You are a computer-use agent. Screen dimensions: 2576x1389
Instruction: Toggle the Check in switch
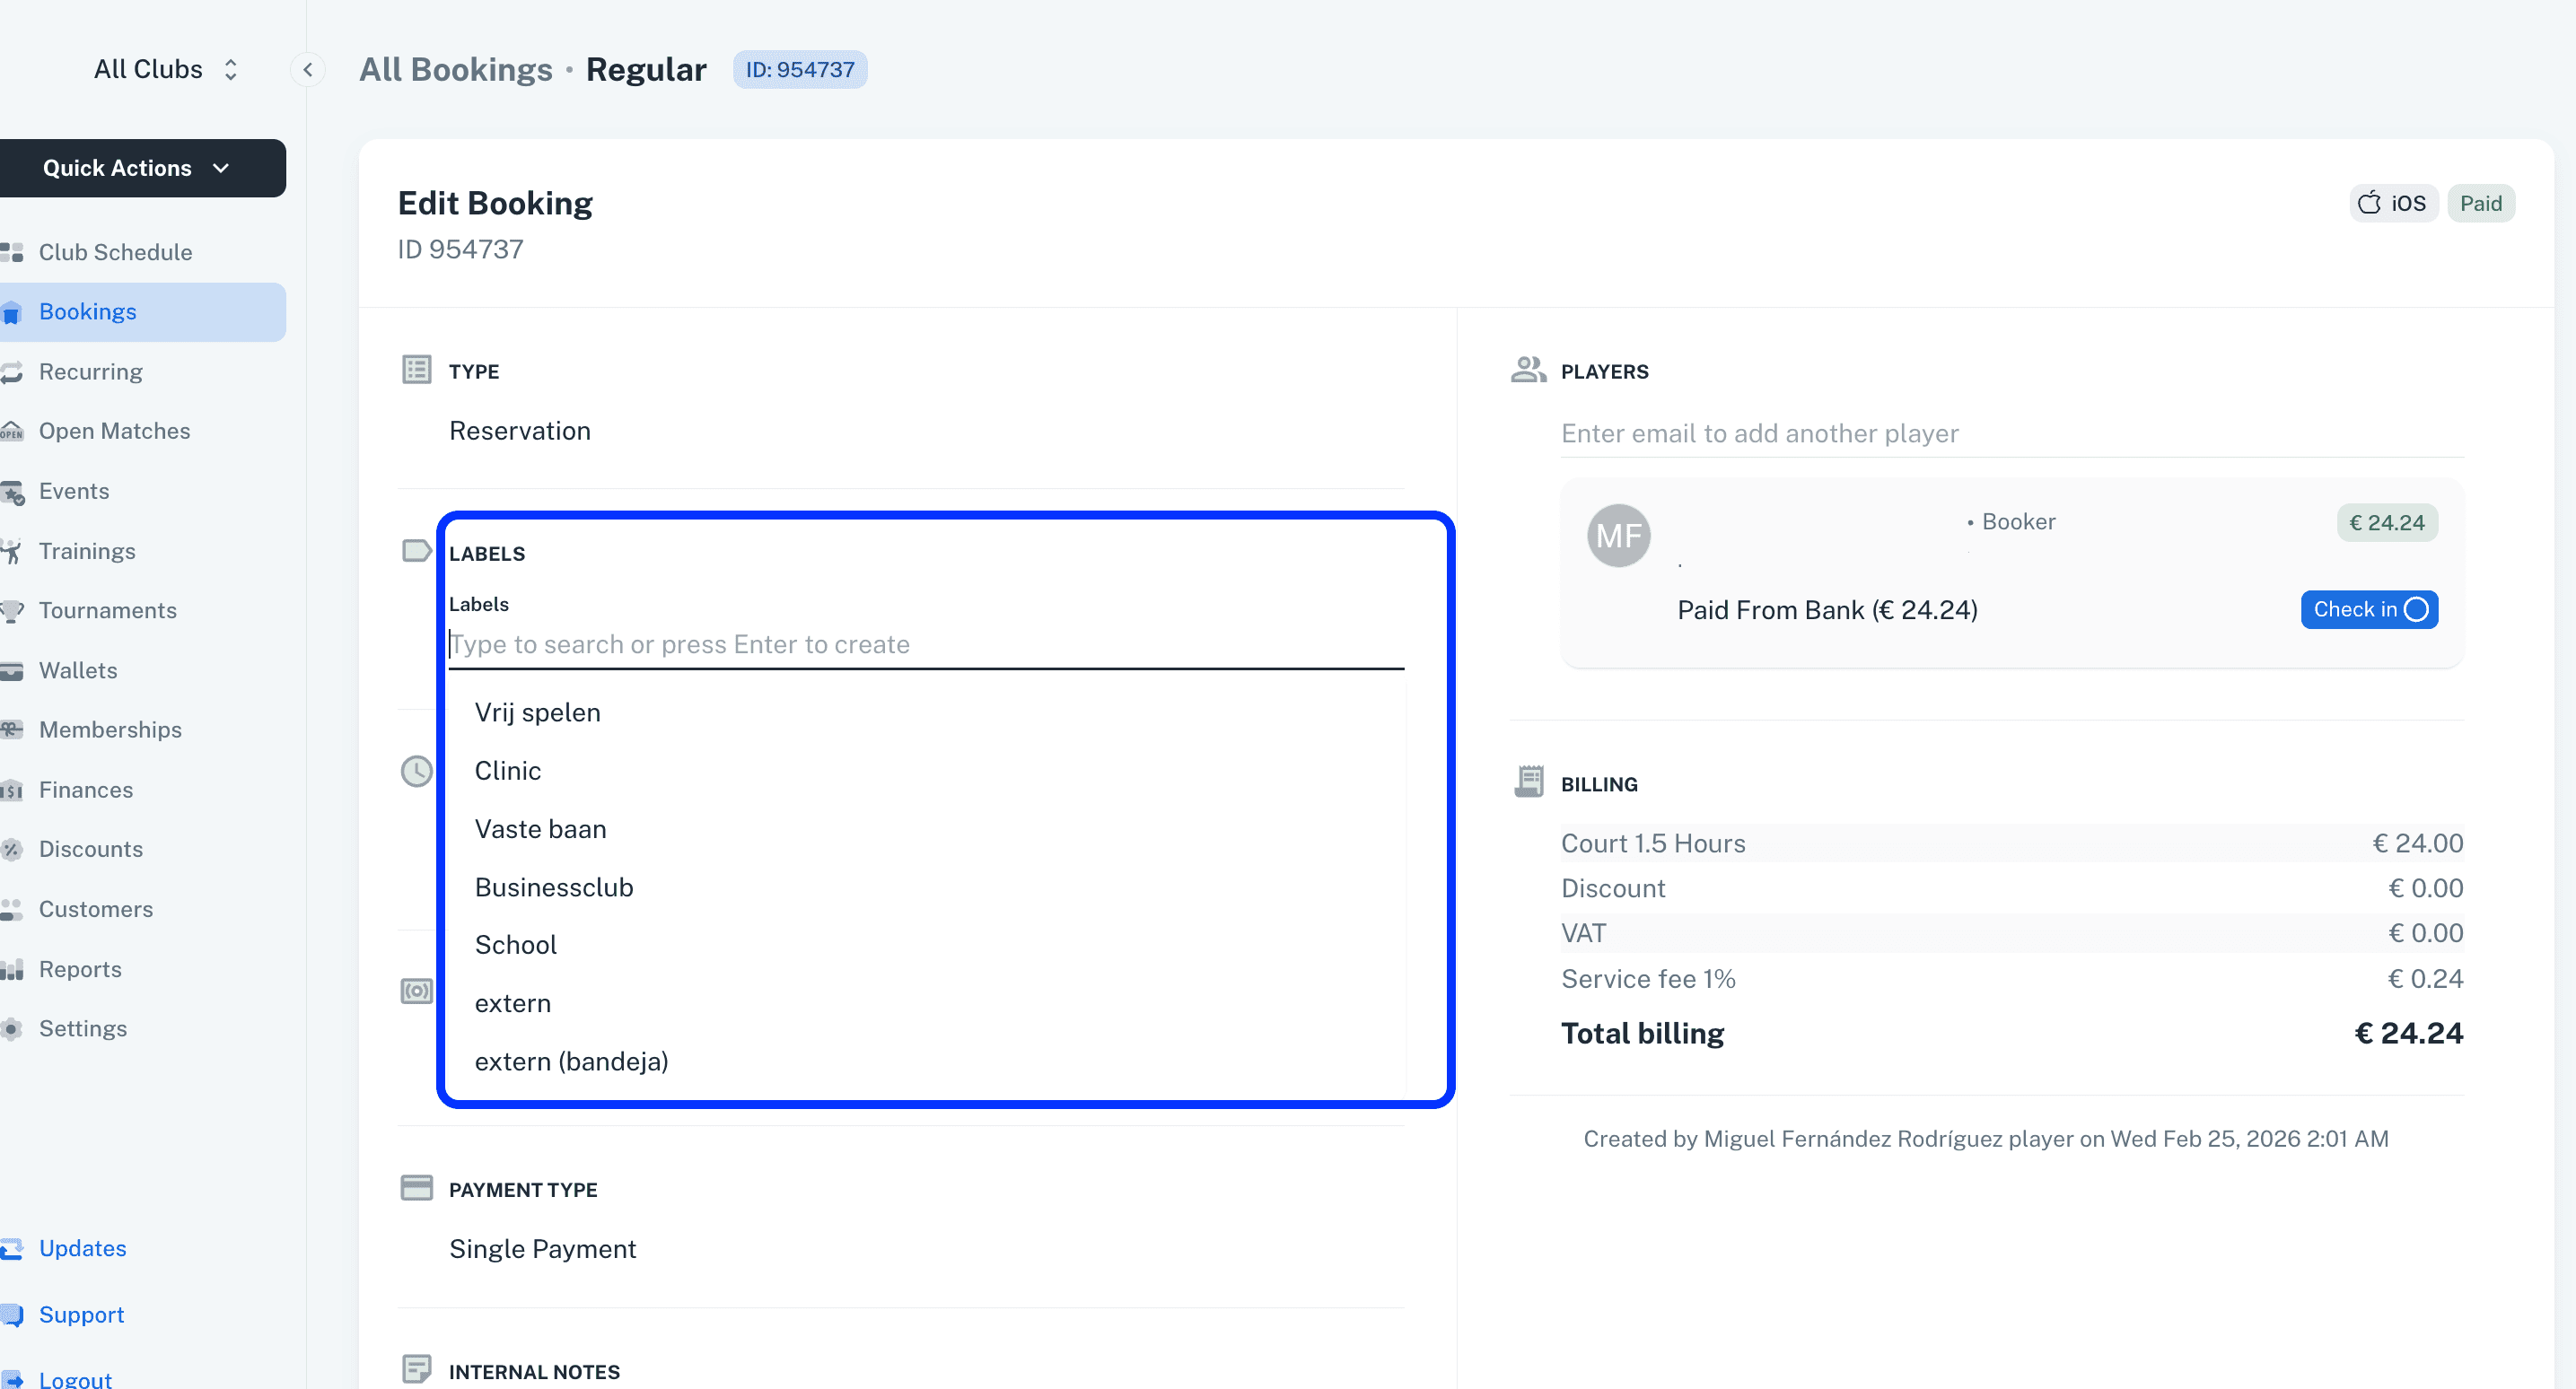(x=2368, y=610)
